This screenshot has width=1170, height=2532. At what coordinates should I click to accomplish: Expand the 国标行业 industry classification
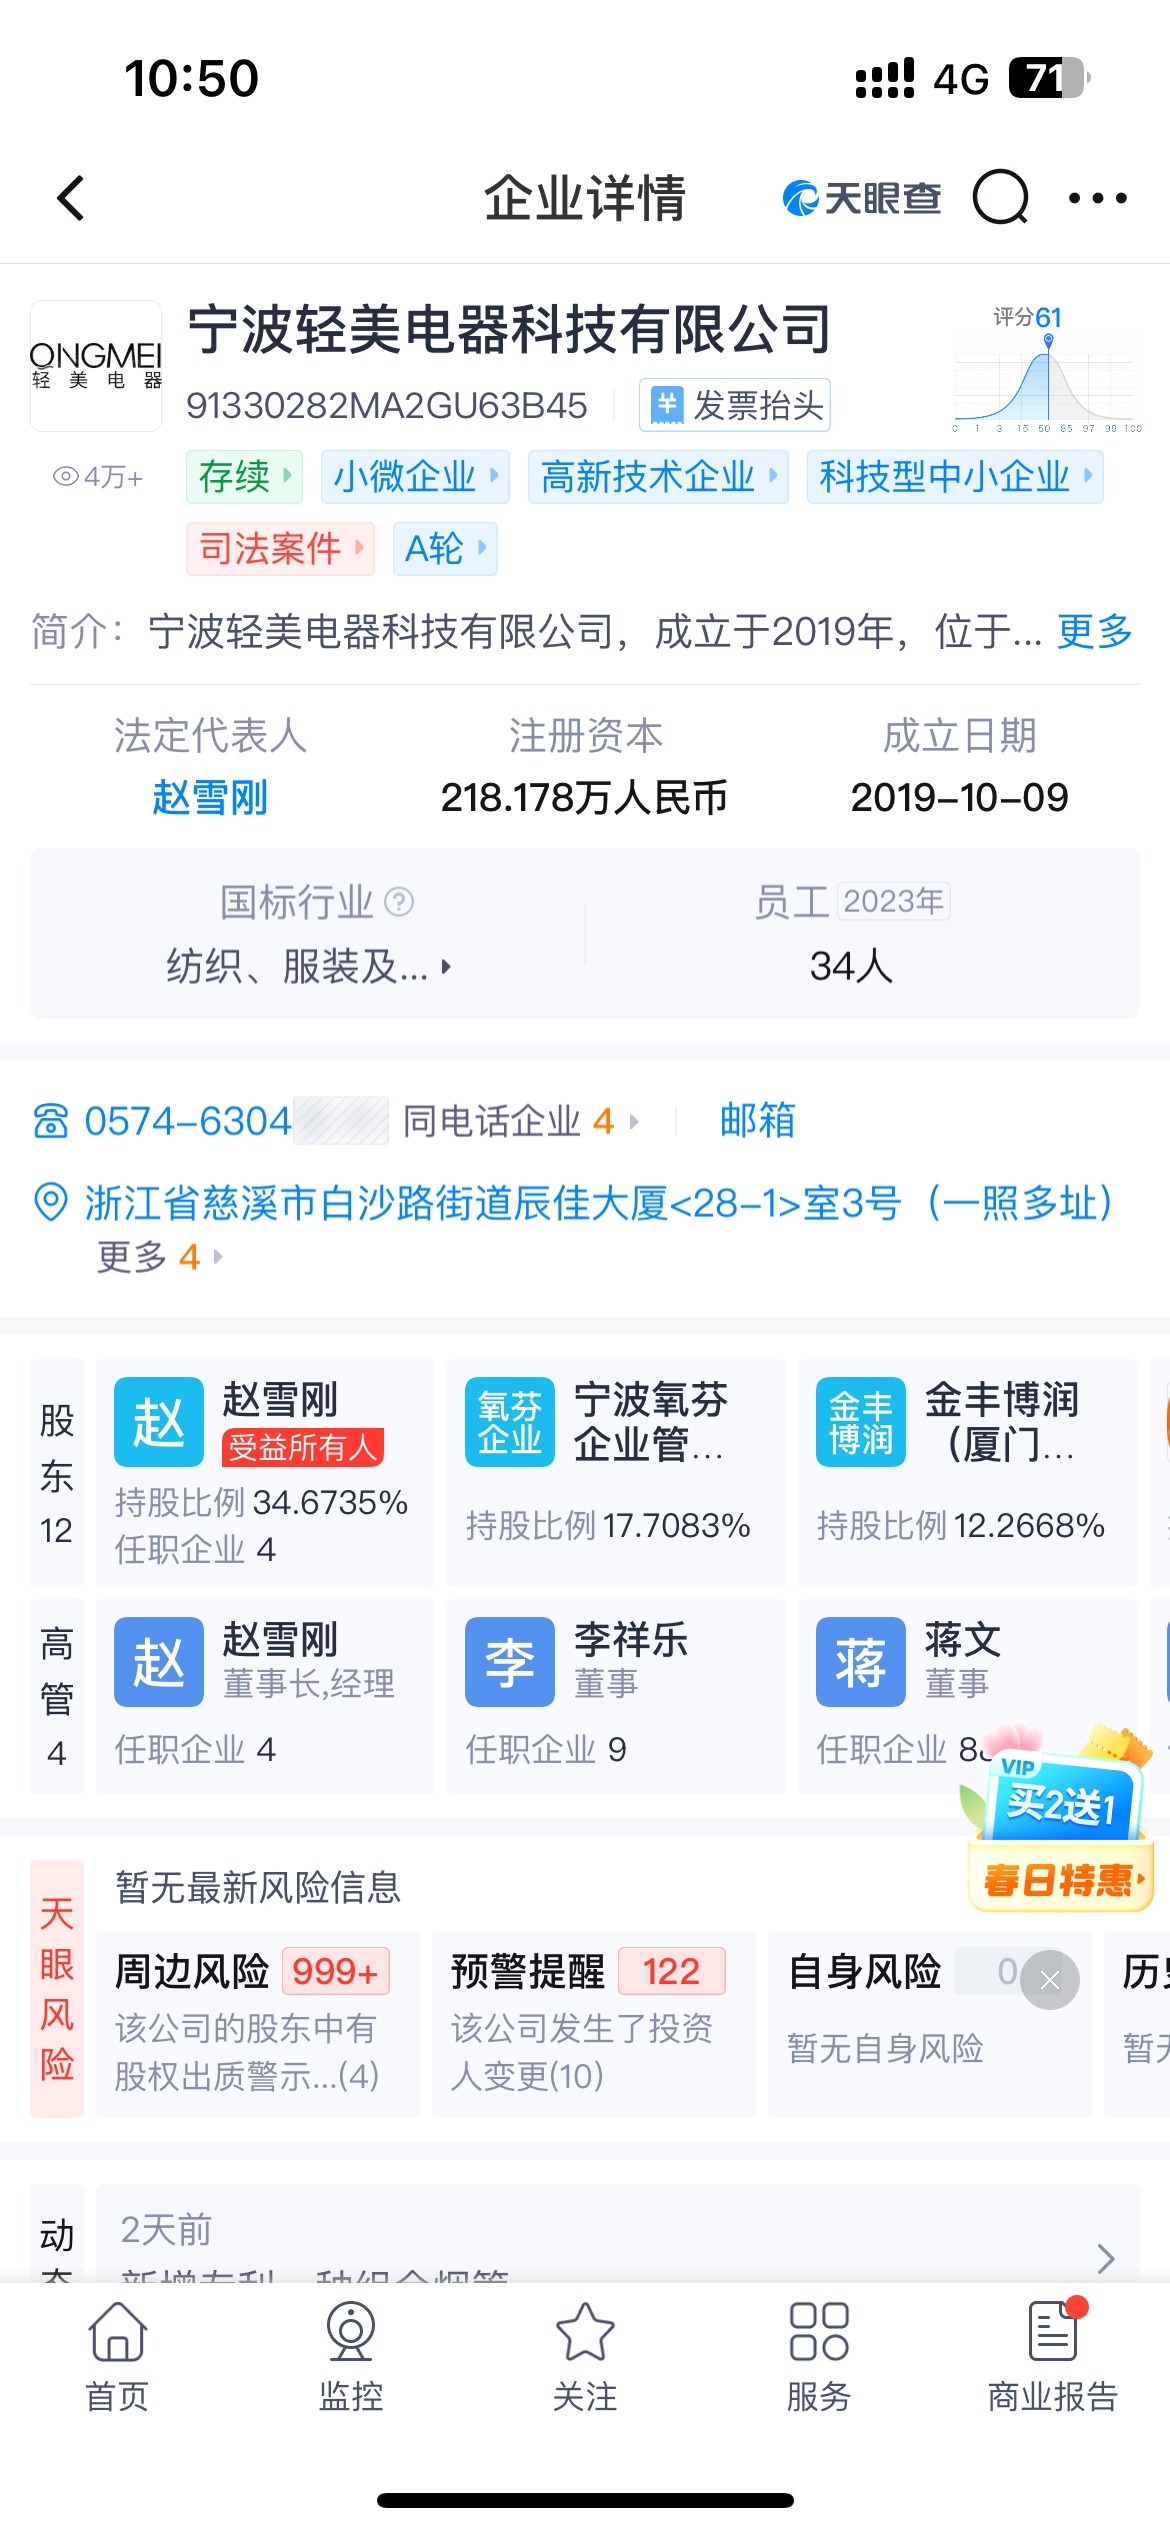click(308, 967)
